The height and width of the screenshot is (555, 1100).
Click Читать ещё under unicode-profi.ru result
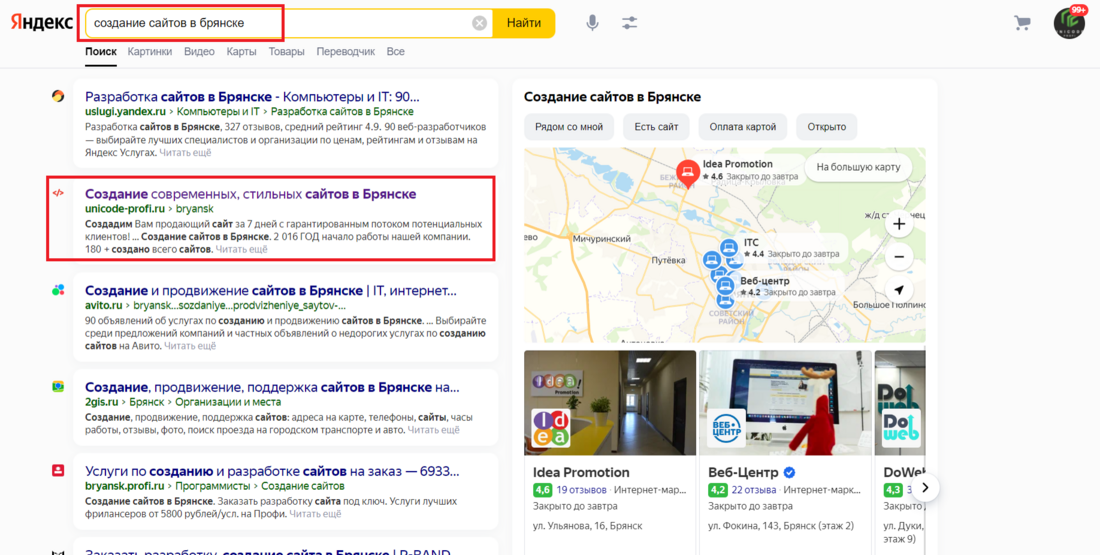(x=241, y=249)
